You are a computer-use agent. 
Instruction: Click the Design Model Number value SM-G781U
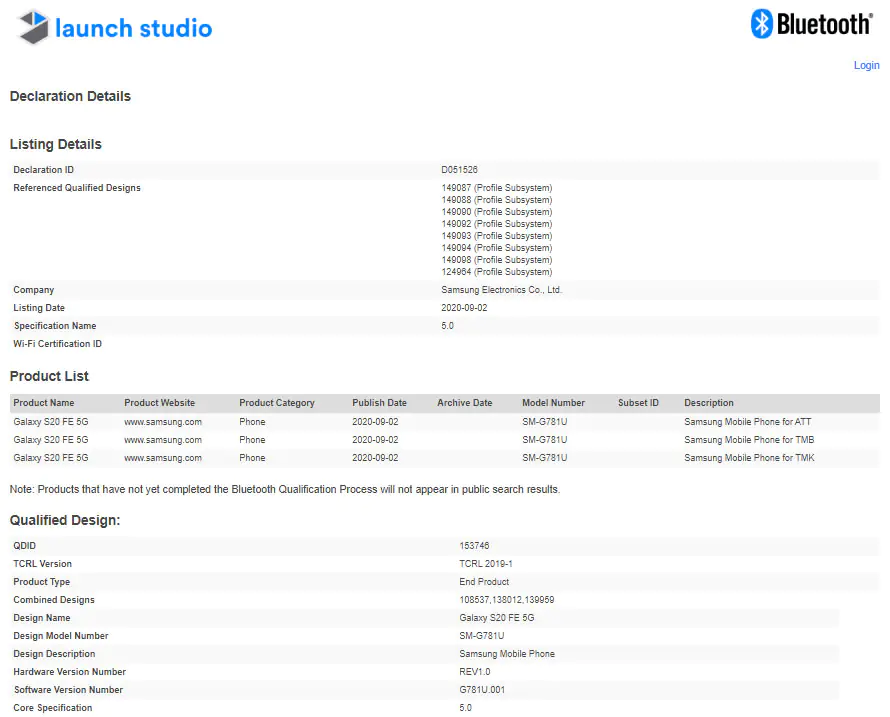tap(482, 636)
